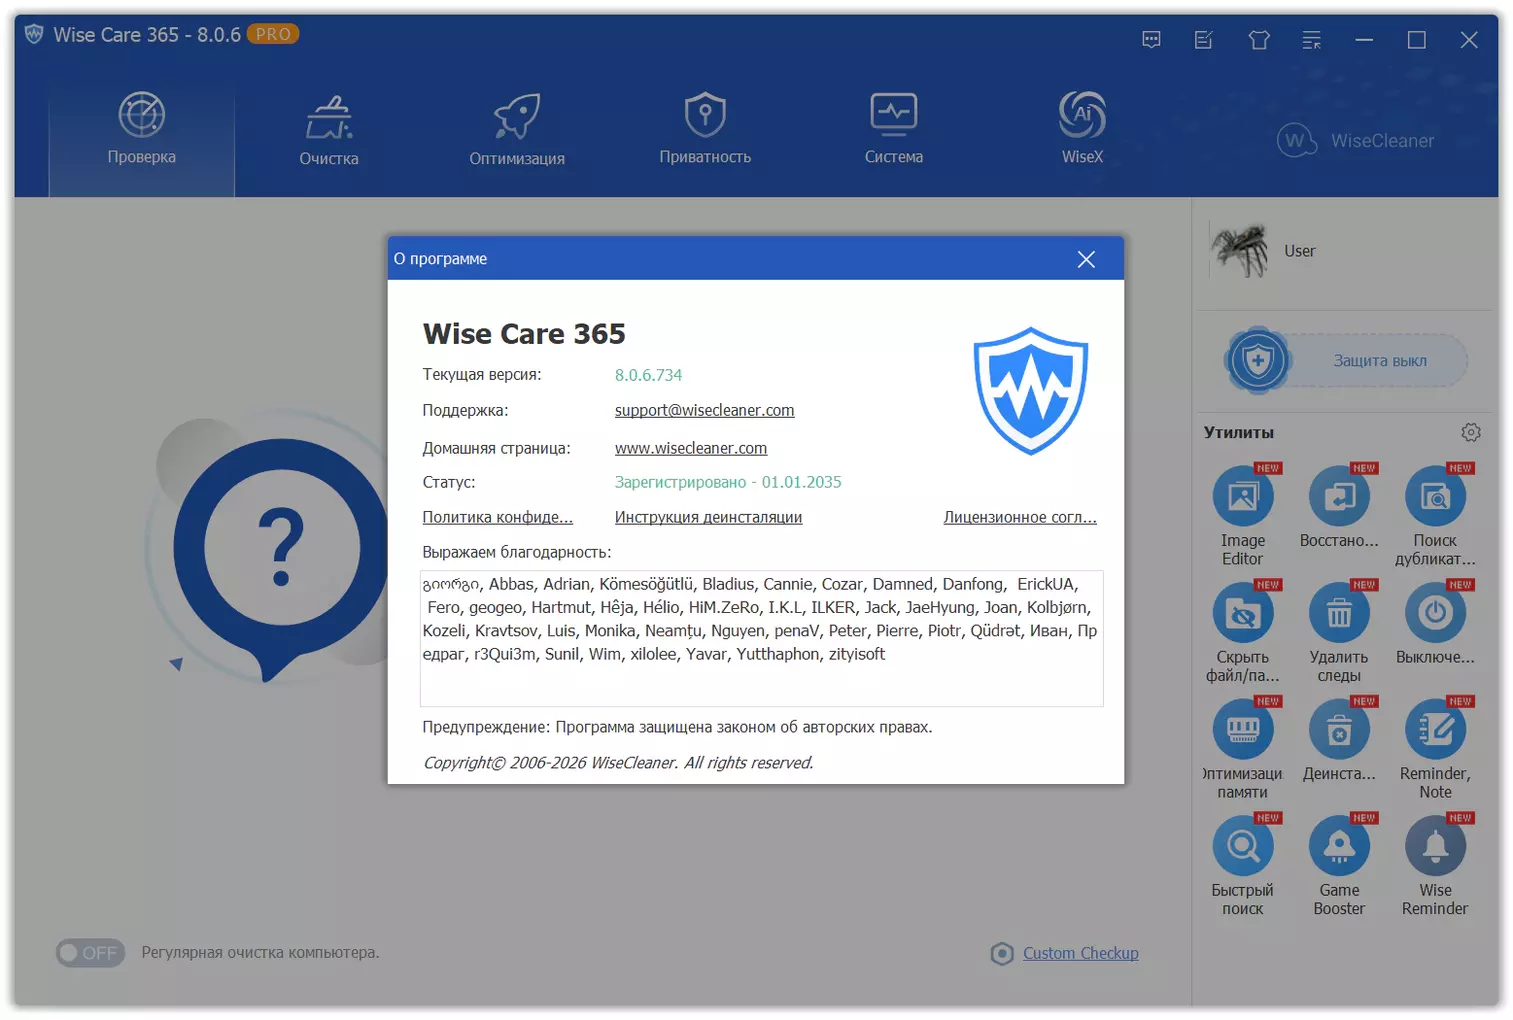Screen dimensions: 1513x1020
Task: Click the WiseCleaner logo in header
Action: click(1355, 141)
